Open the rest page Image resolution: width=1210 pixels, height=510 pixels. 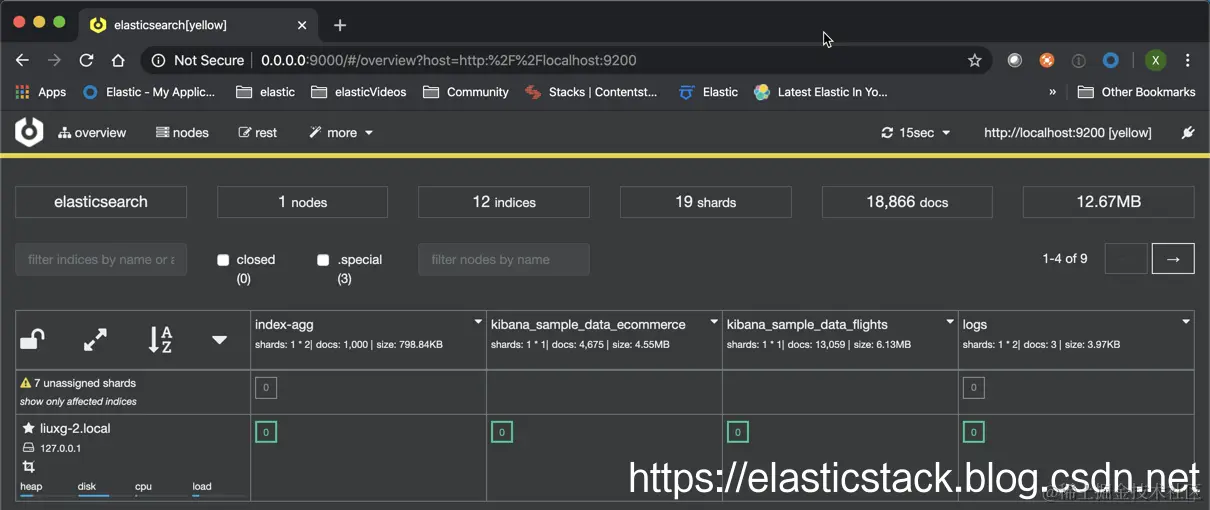pos(258,132)
